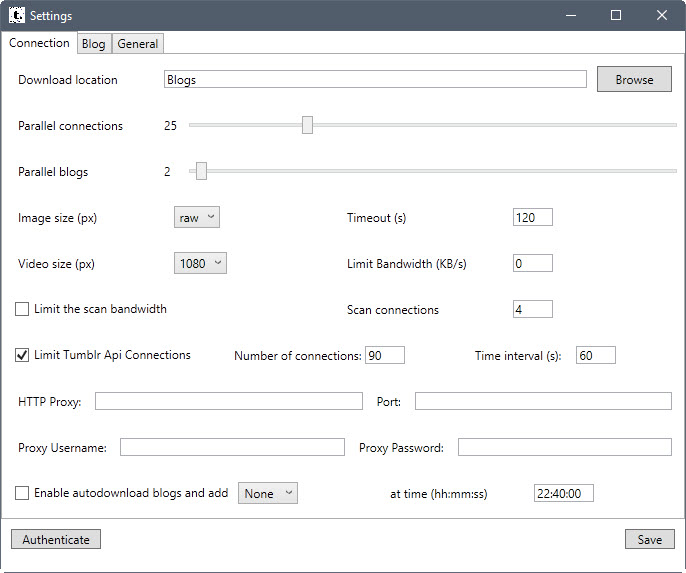Click the Proxy Username field
This screenshot has width=686, height=573.
coord(232,447)
